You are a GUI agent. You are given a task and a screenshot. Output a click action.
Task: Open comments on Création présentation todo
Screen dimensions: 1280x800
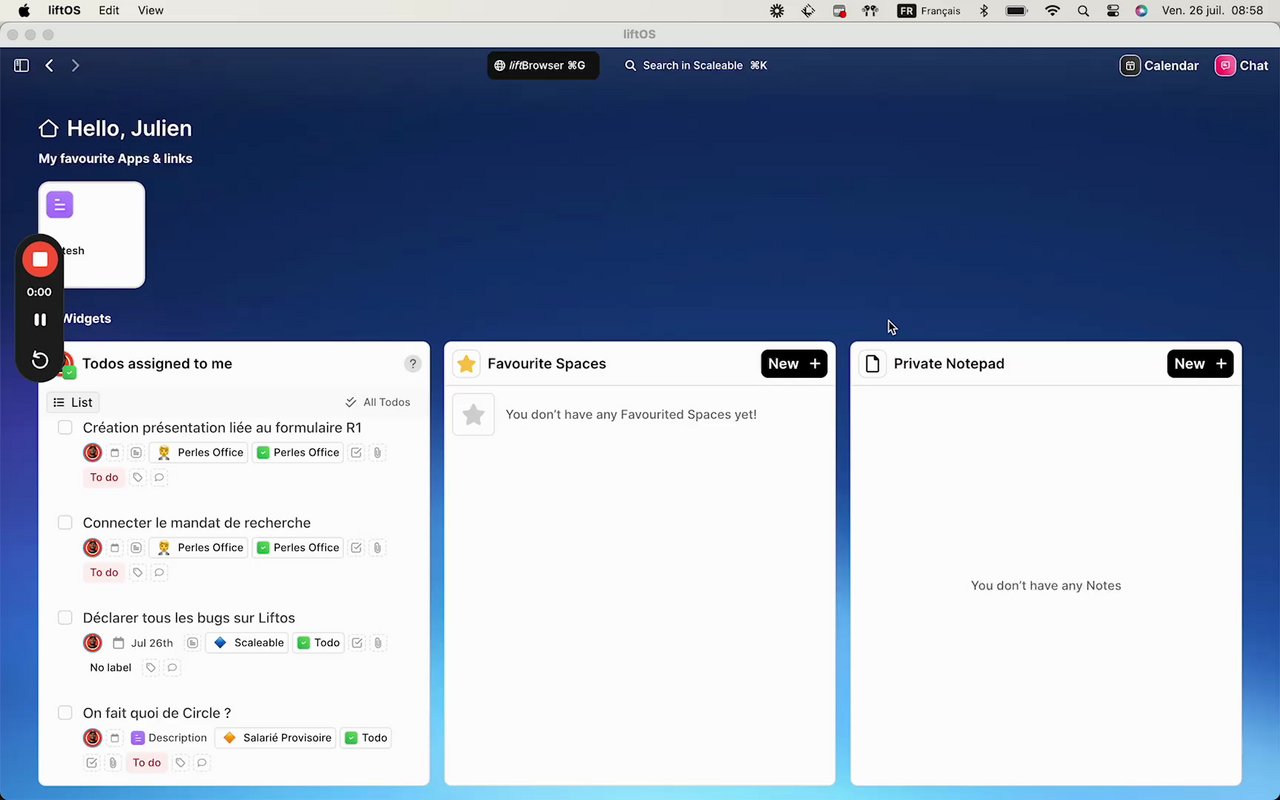[159, 478]
